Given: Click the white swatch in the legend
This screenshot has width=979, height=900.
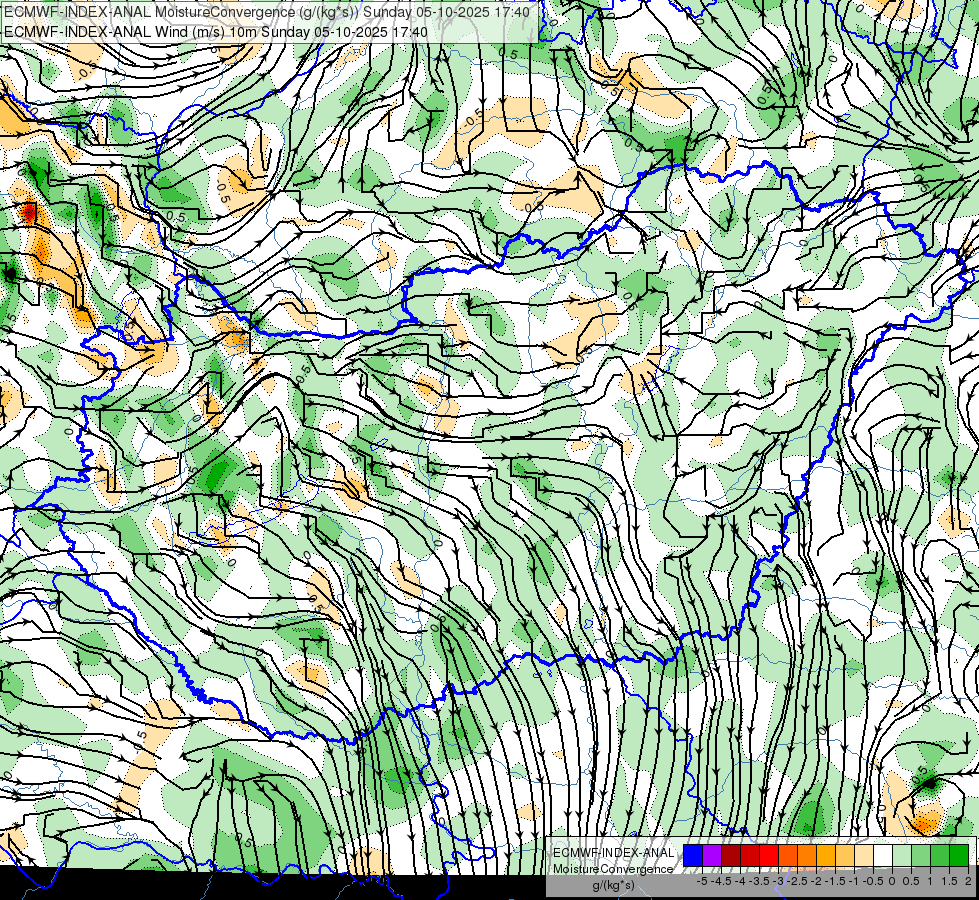Looking at the screenshot, I should click(883, 855).
